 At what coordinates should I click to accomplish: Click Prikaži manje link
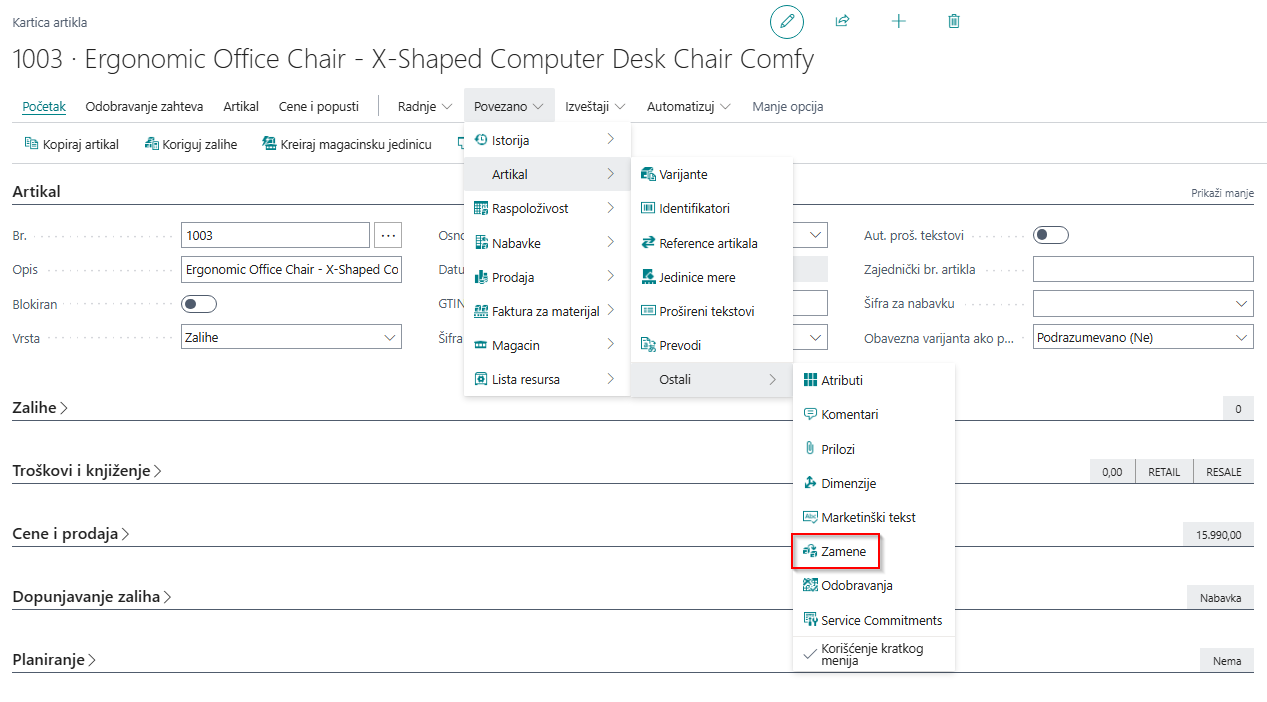[x=1221, y=193]
